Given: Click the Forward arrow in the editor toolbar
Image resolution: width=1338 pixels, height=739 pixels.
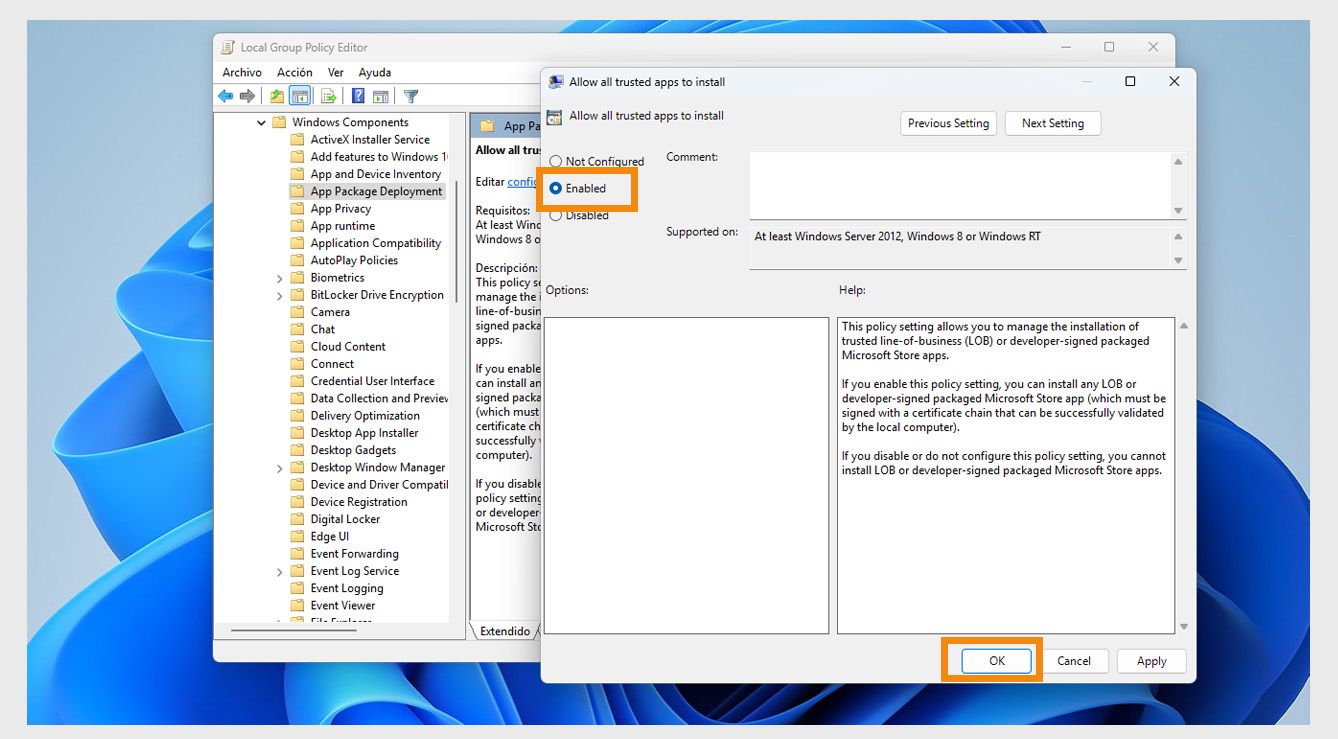Looking at the screenshot, I should [247, 96].
